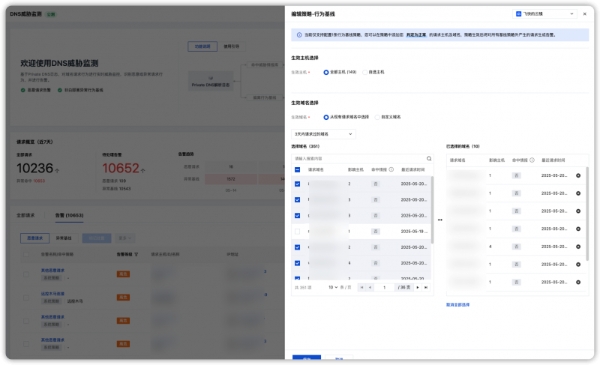Image resolution: width=600 pixels, height=365 pixels.
Task: Switch to the all-requests tab on the dimmed DNS page
Action: click(26, 215)
